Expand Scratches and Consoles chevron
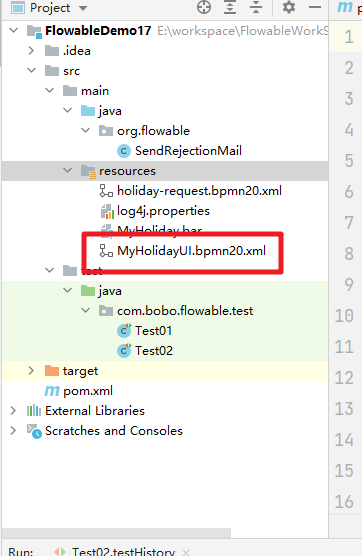The image size is (362, 556). pos(13,430)
